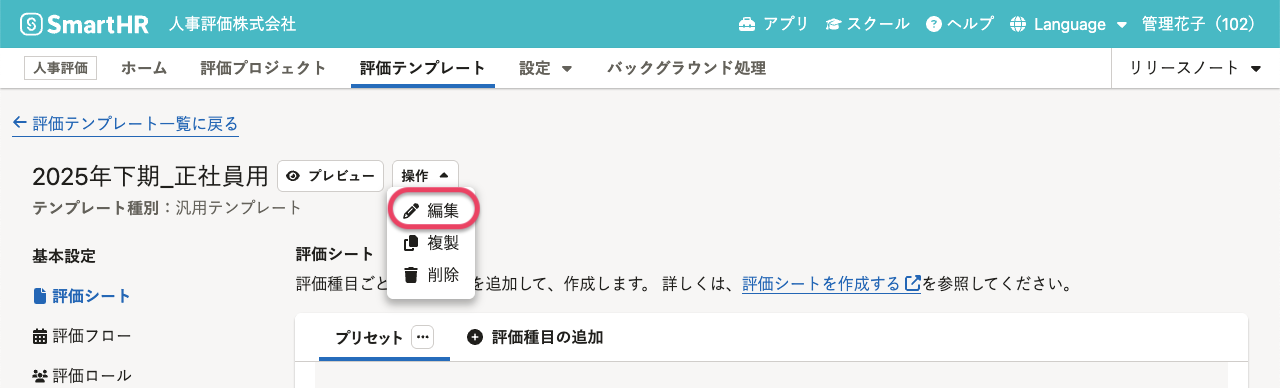1280x388 pixels.
Task: Switch to the 評価プロジェクト tab
Action: point(263,68)
